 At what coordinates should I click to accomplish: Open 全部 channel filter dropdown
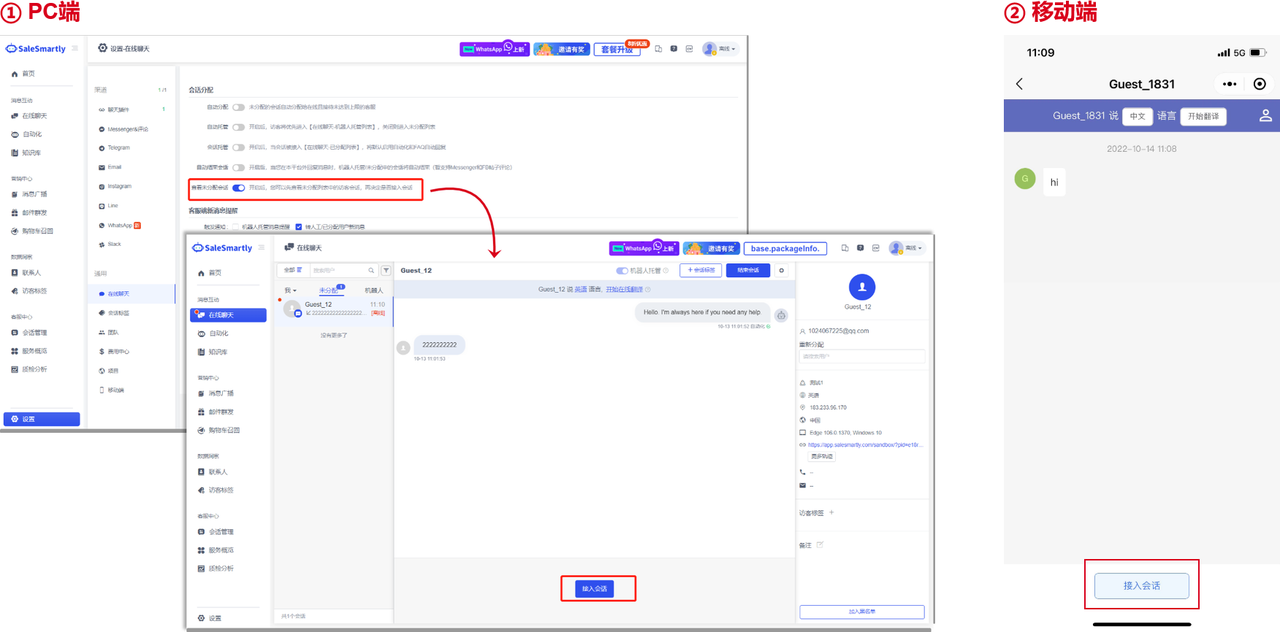[292, 270]
